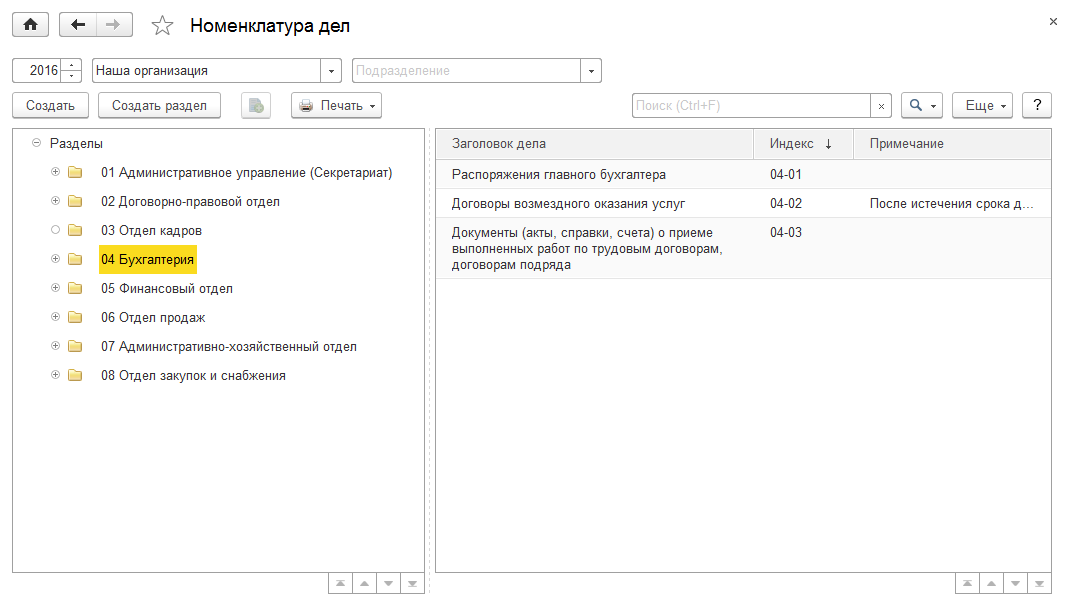
Task: Open help with the question mark icon
Action: click(x=1036, y=105)
